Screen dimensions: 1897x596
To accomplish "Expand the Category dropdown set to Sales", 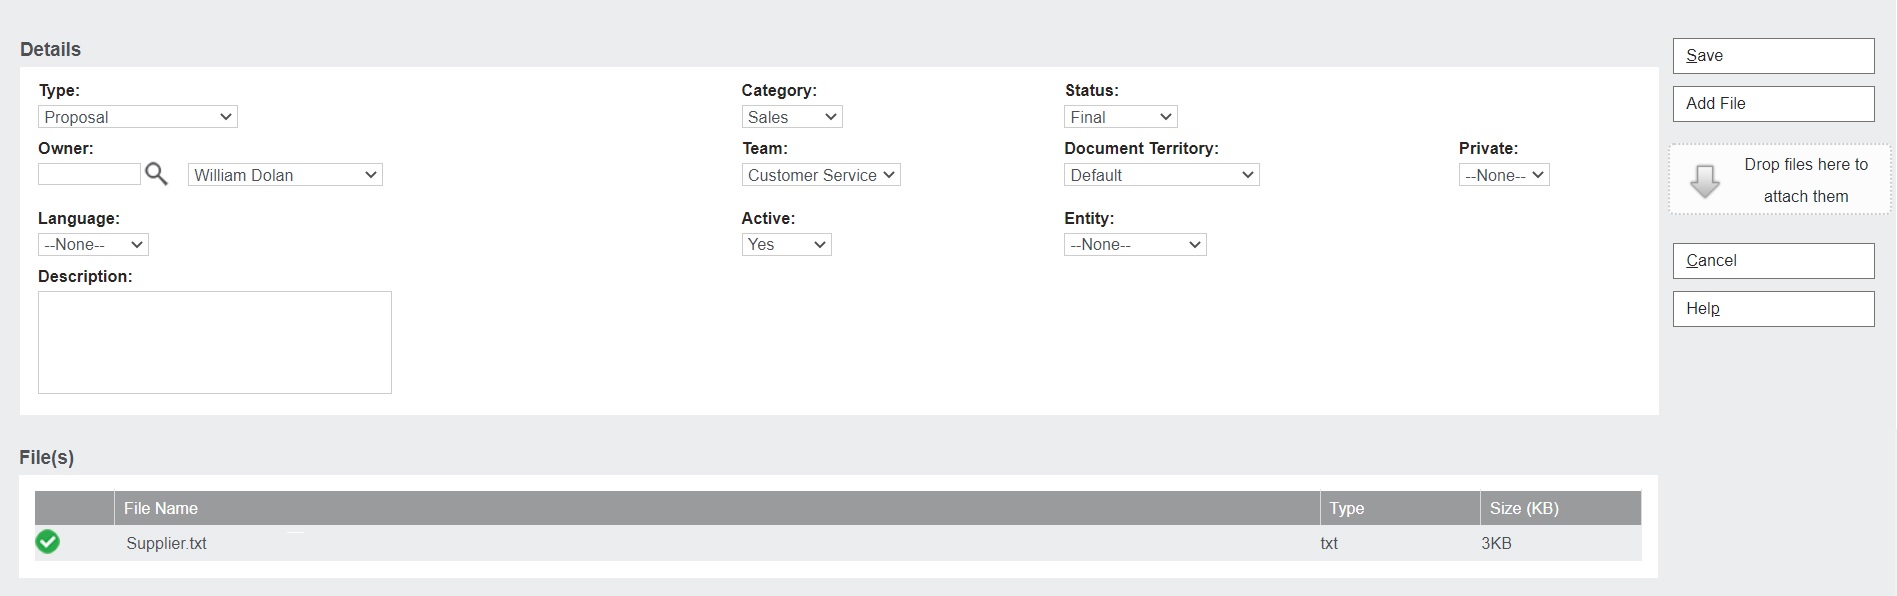I will (791, 117).
